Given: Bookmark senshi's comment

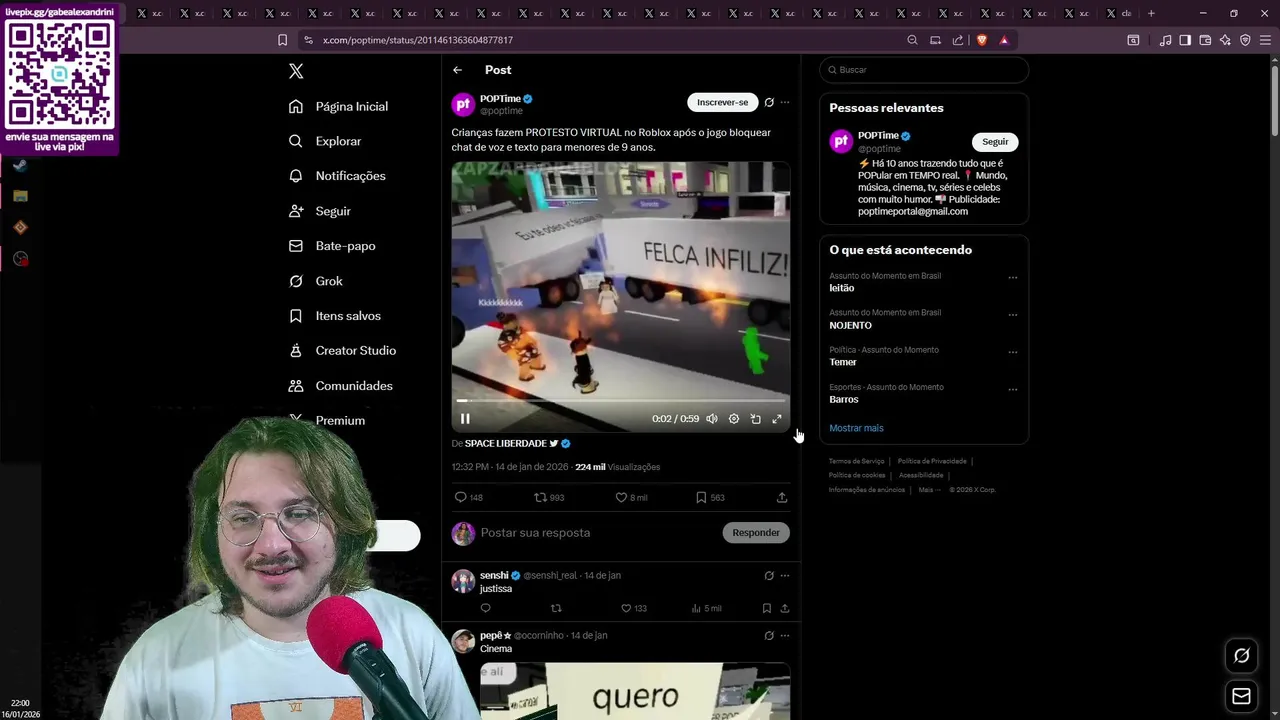Looking at the screenshot, I should [x=767, y=608].
